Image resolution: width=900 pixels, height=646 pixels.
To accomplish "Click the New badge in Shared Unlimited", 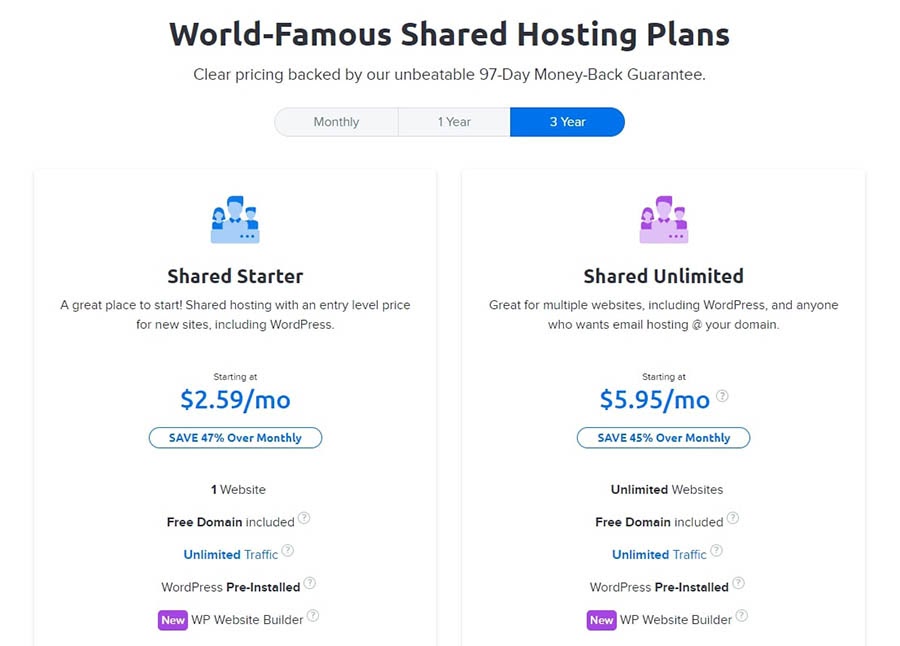I will (x=602, y=620).
